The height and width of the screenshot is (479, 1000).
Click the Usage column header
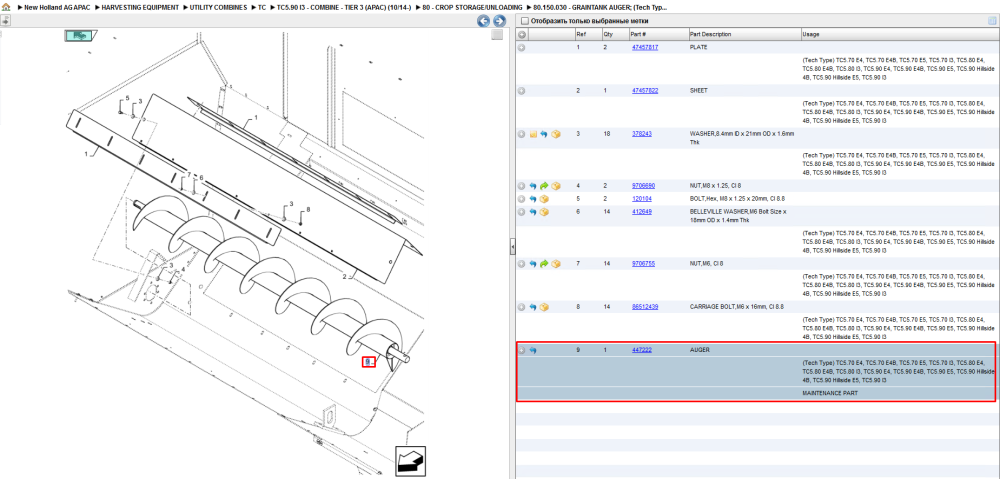point(899,34)
